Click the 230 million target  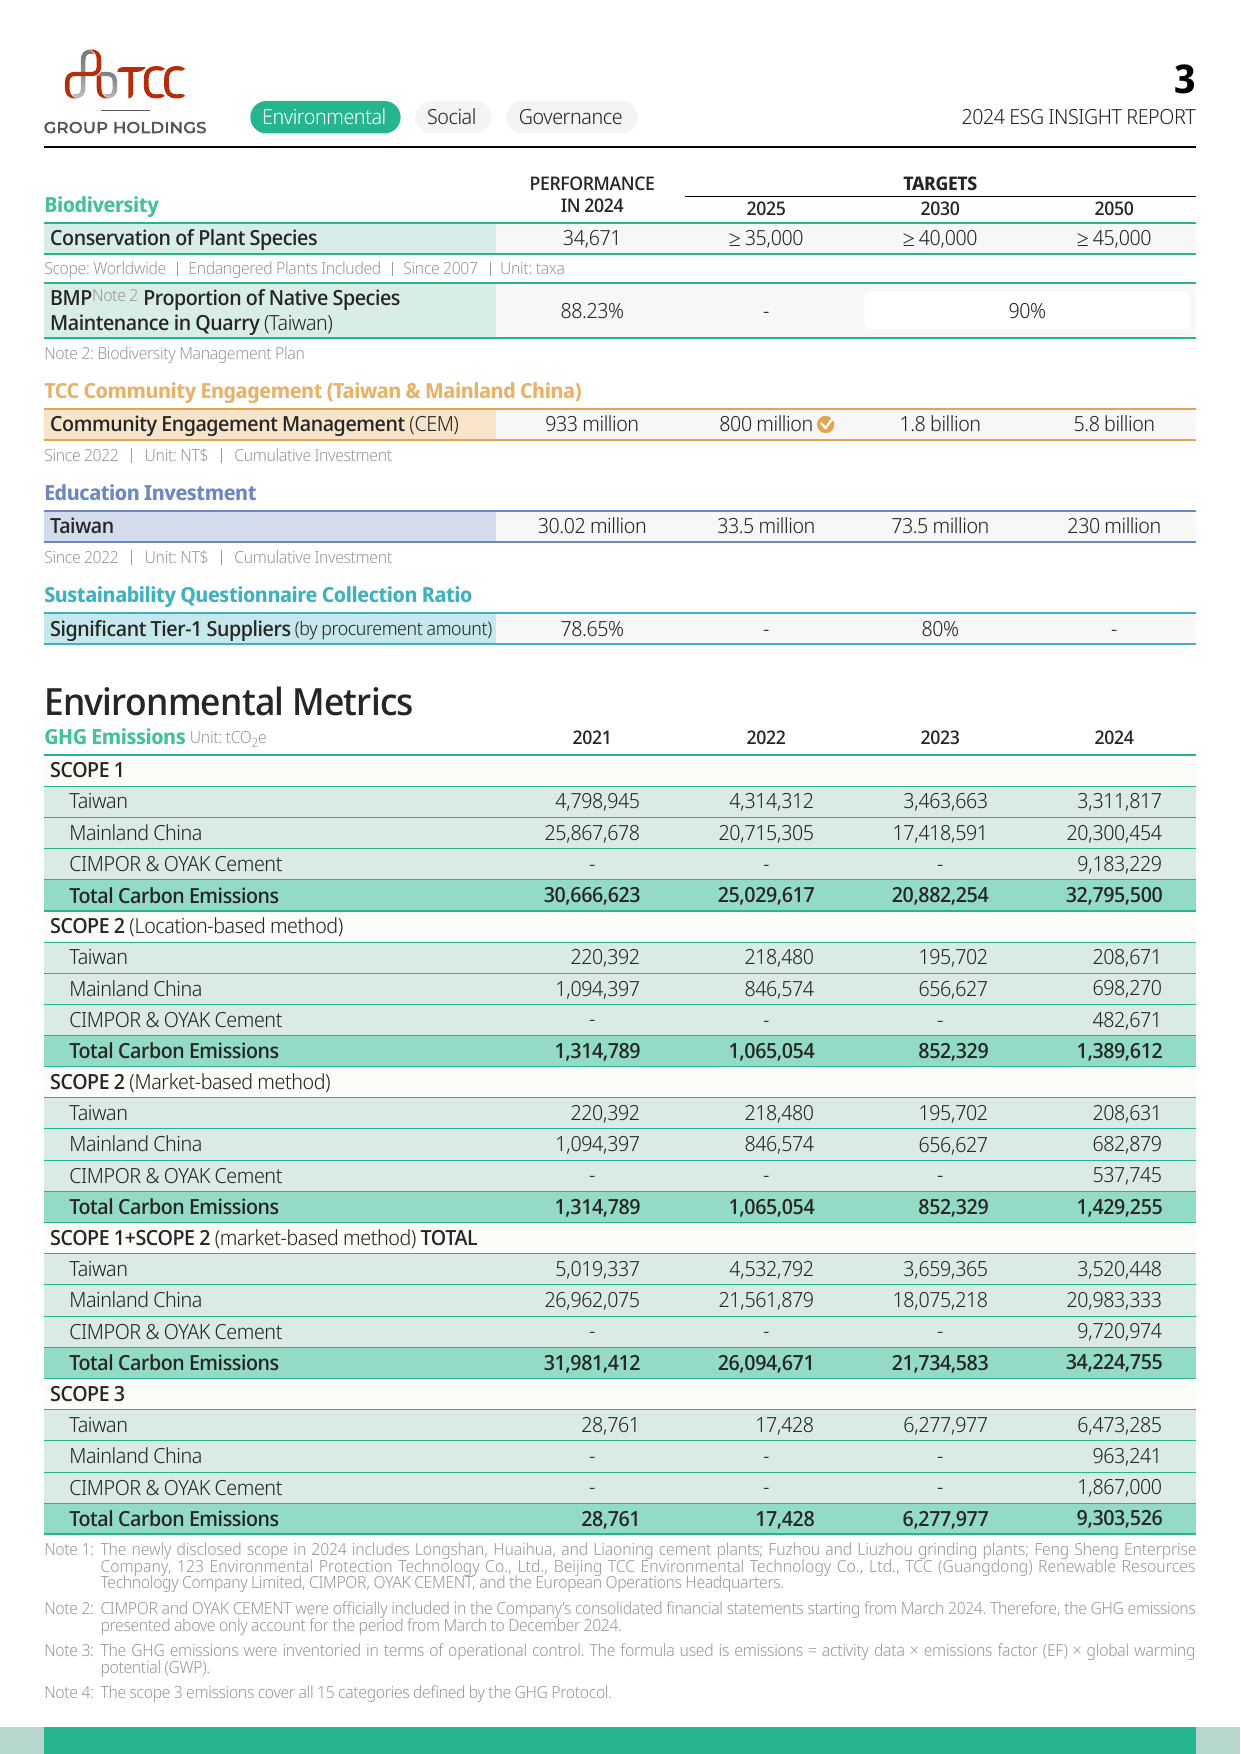click(x=1114, y=526)
